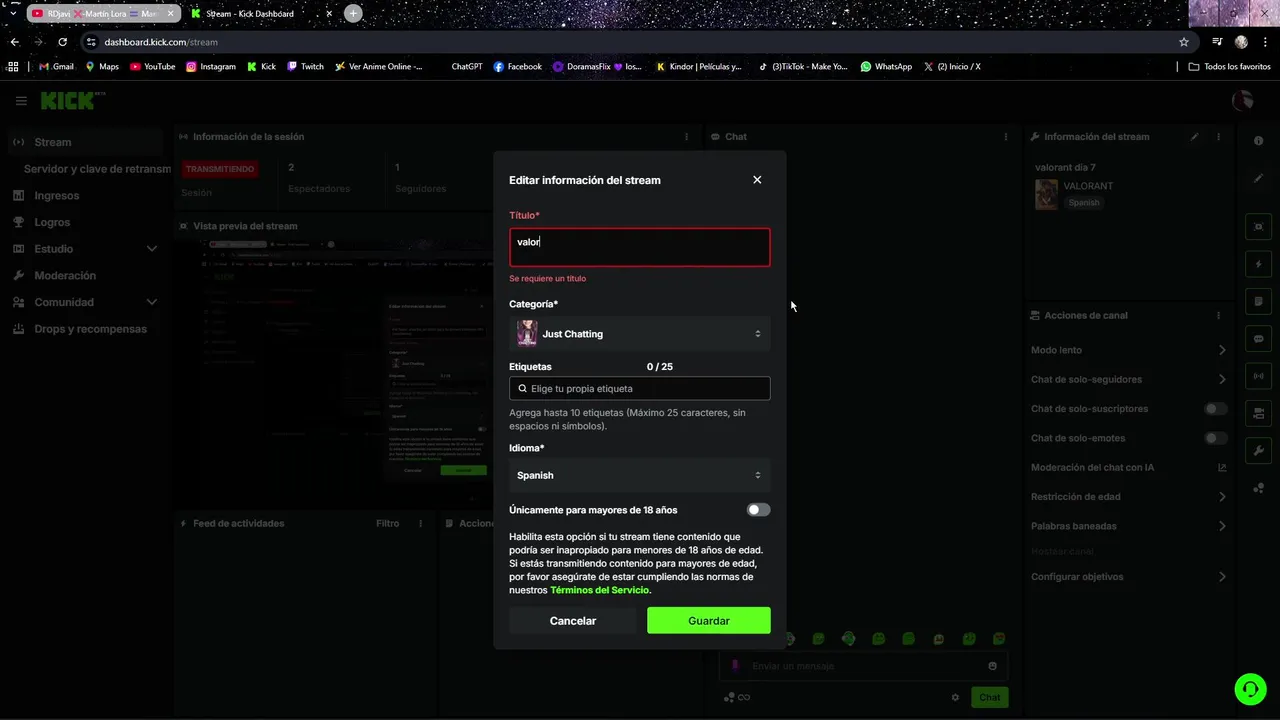Go to Ingresos in the sidebar
The width and height of the screenshot is (1280, 720).
click(56, 196)
